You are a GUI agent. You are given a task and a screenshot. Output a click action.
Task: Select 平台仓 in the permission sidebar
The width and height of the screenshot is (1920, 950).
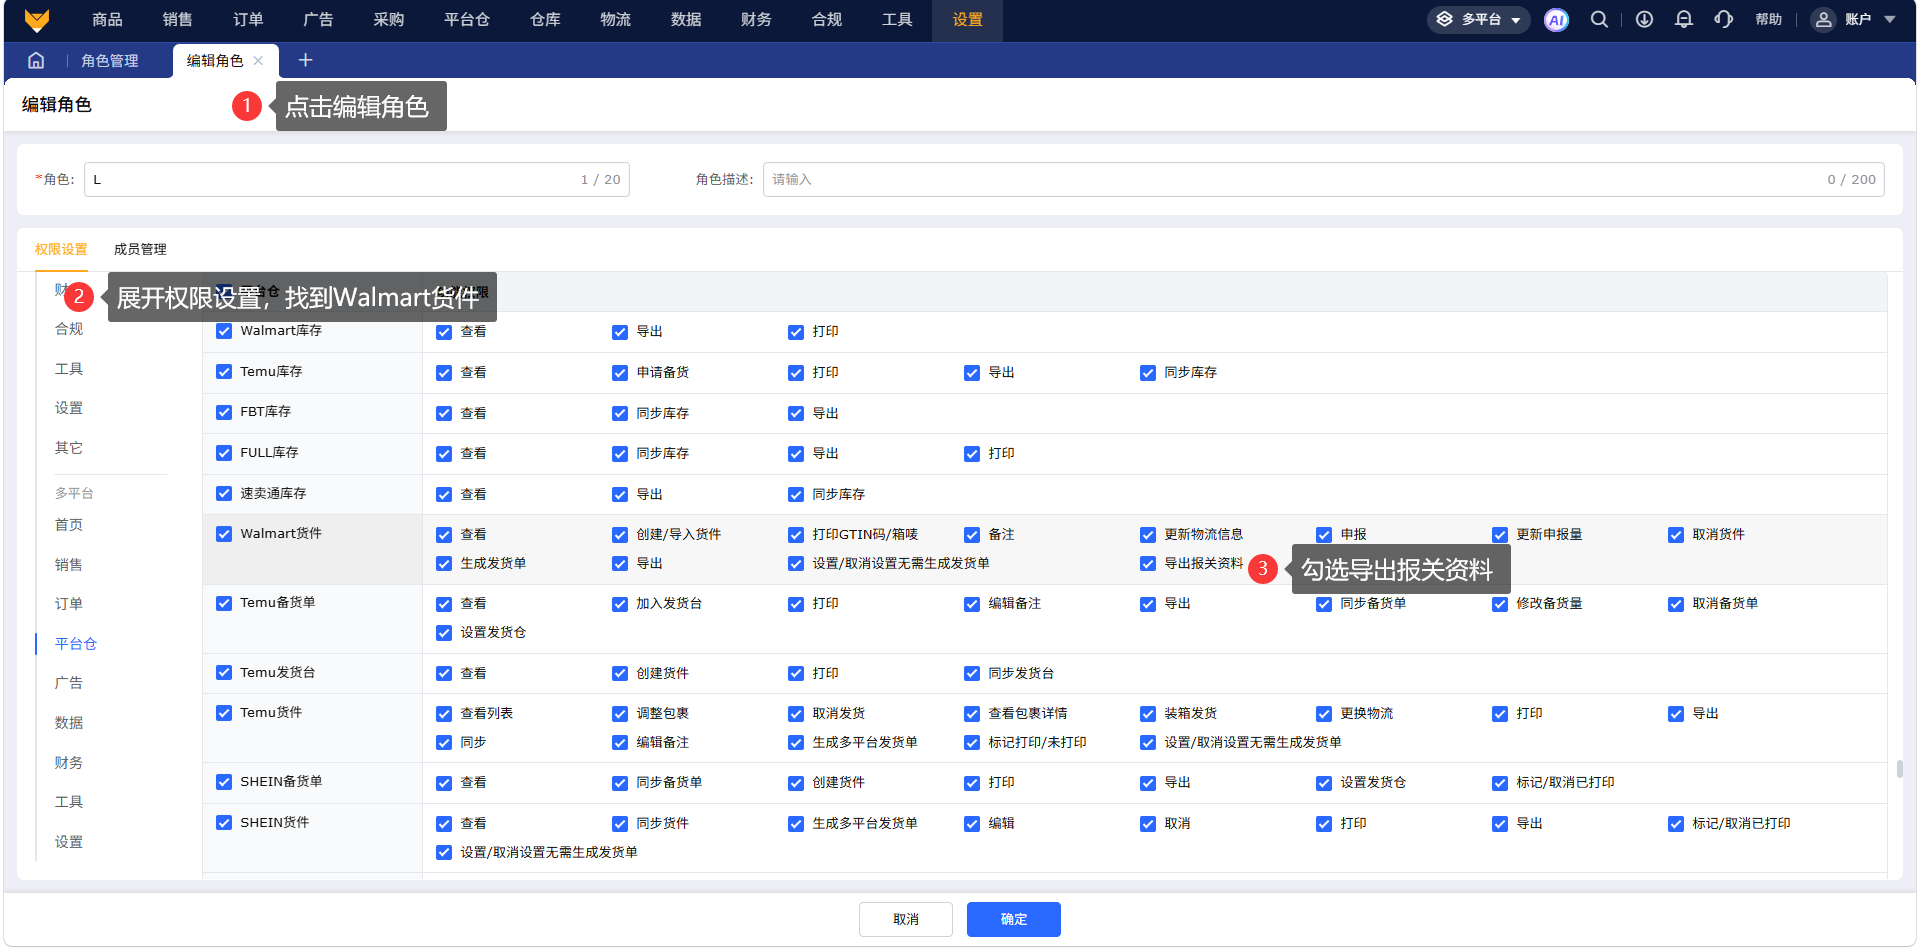point(76,645)
